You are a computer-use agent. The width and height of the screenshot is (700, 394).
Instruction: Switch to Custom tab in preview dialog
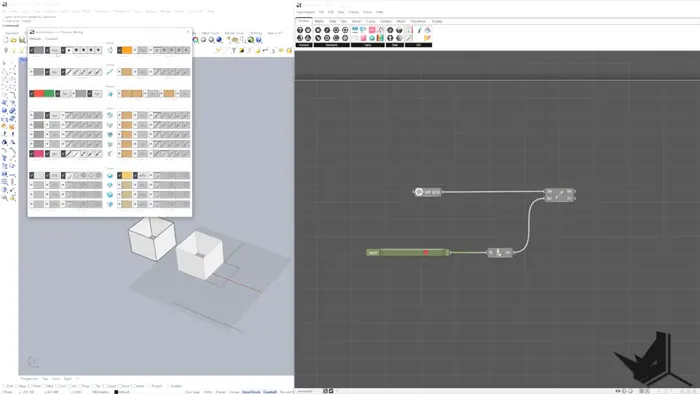pos(51,39)
